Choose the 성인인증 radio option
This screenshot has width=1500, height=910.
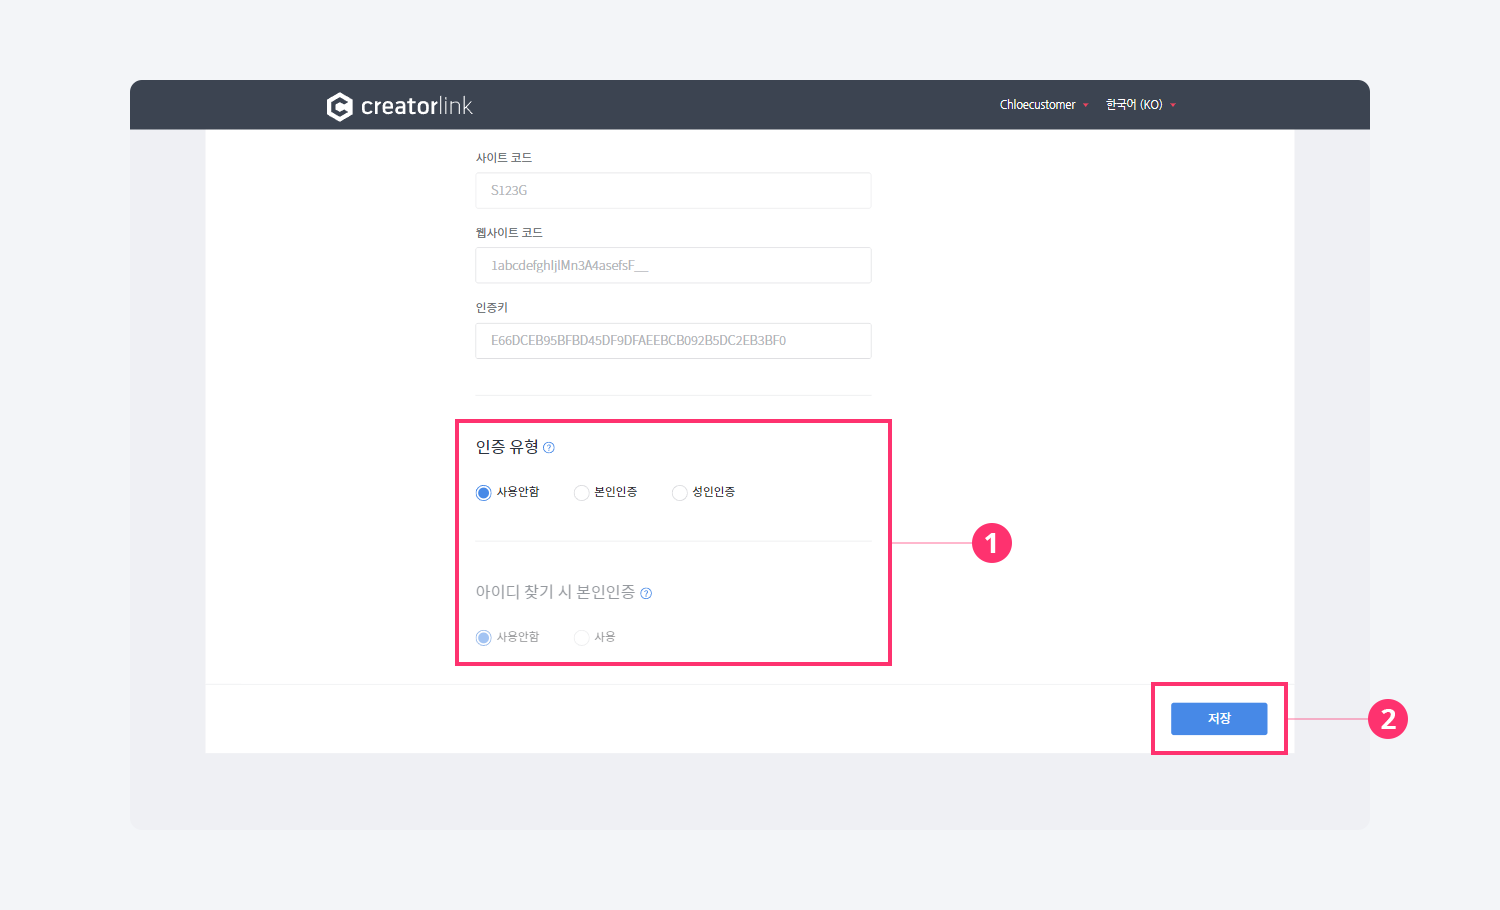tap(680, 493)
